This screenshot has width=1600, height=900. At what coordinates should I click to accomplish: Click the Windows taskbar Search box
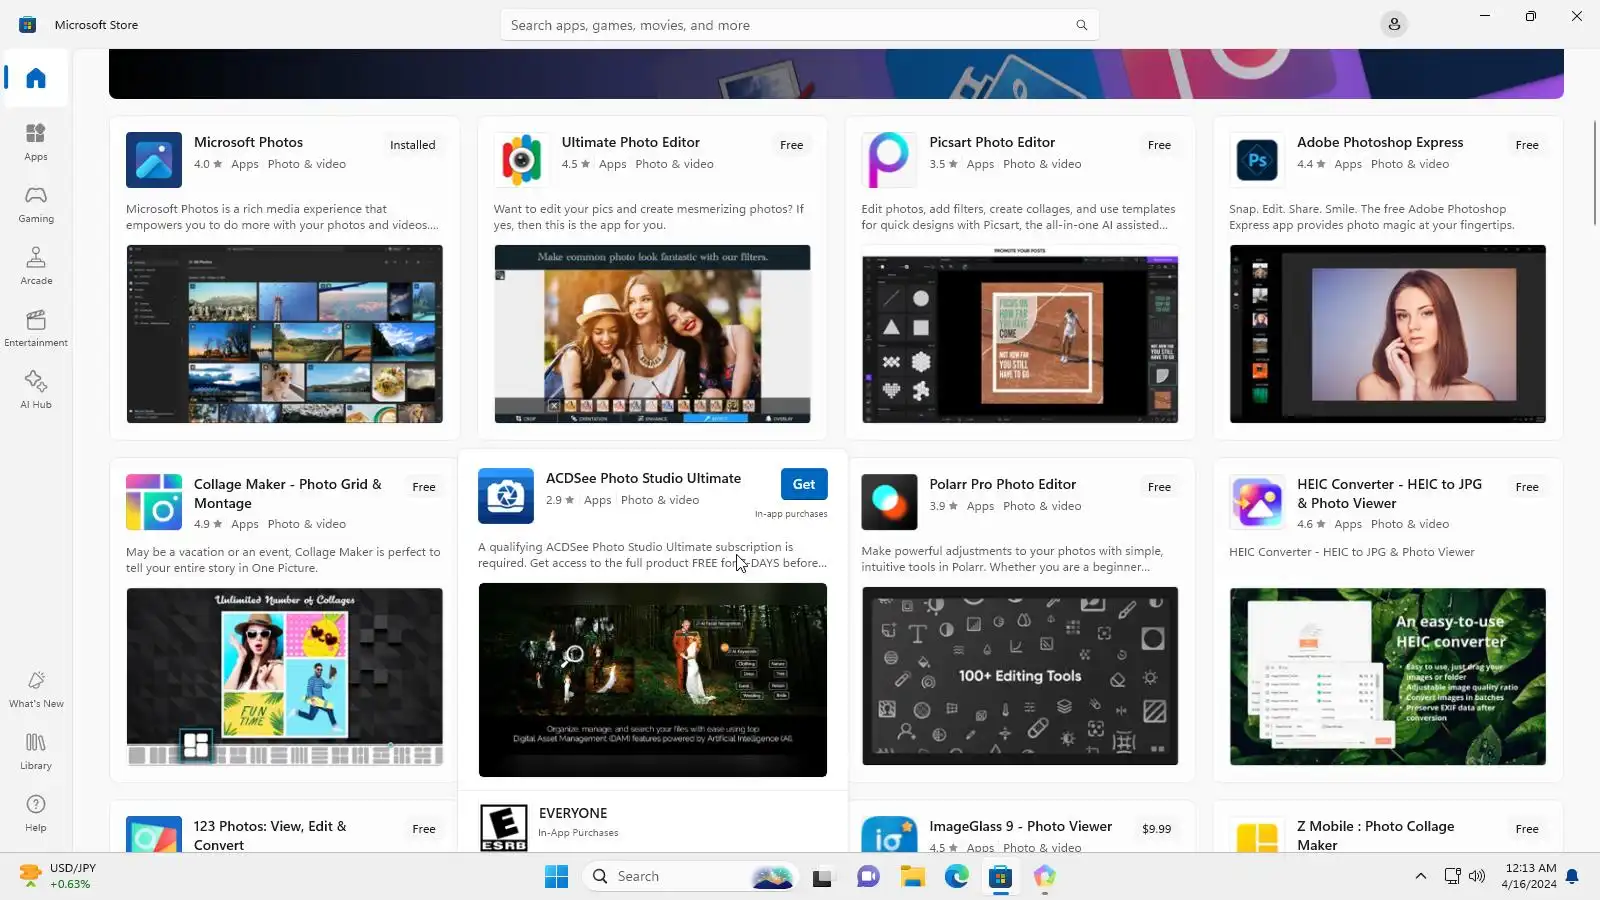pos(690,877)
